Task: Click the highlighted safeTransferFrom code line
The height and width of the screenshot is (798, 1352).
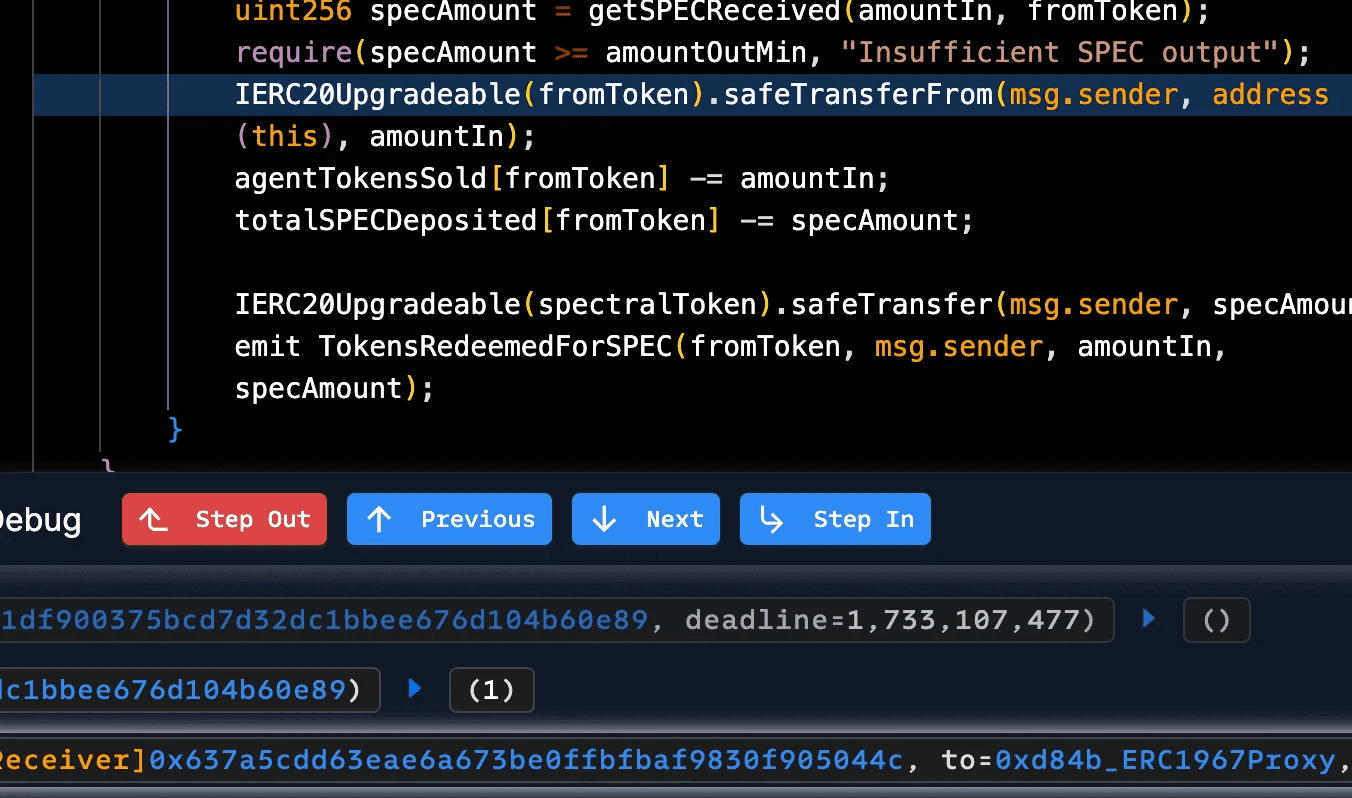Action: tap(780, 95)
